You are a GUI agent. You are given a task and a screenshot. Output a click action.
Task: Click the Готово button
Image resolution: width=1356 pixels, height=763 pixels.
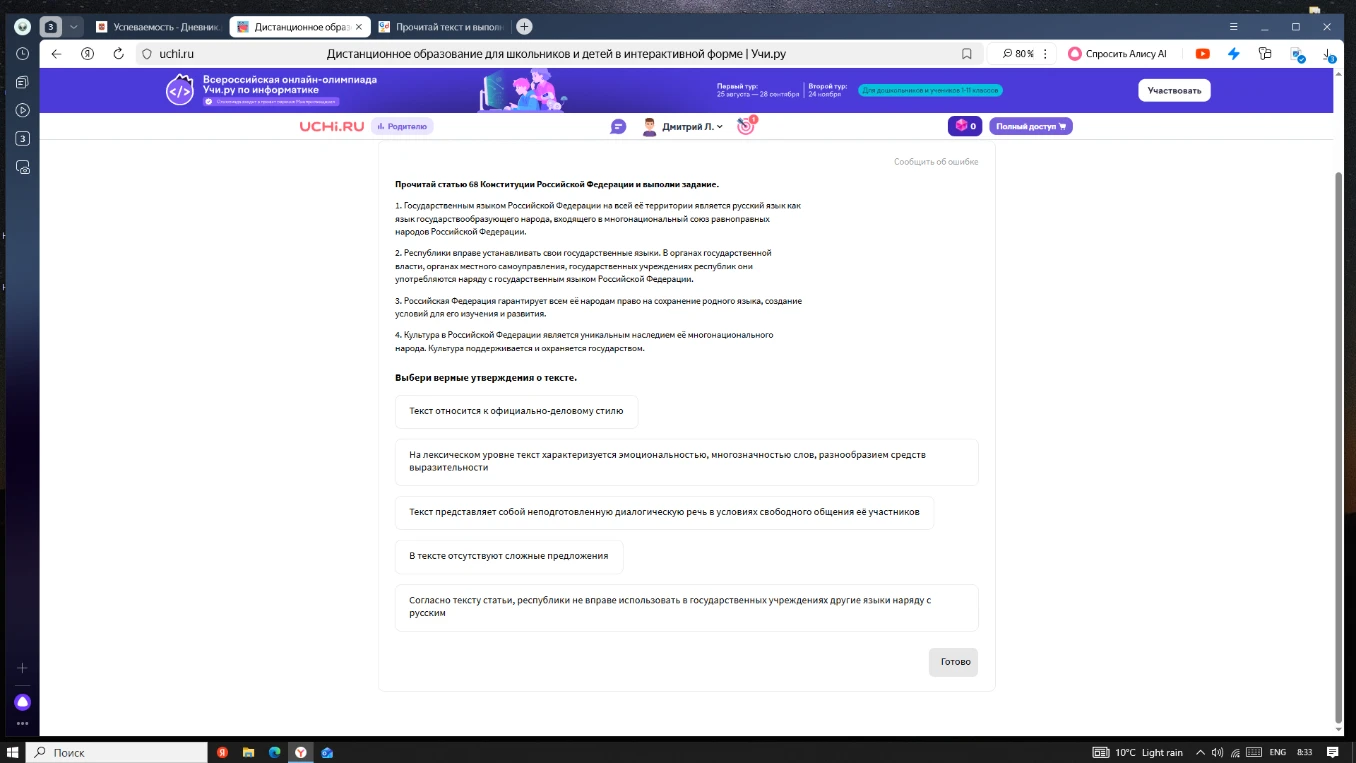click(x=953, y=662)
